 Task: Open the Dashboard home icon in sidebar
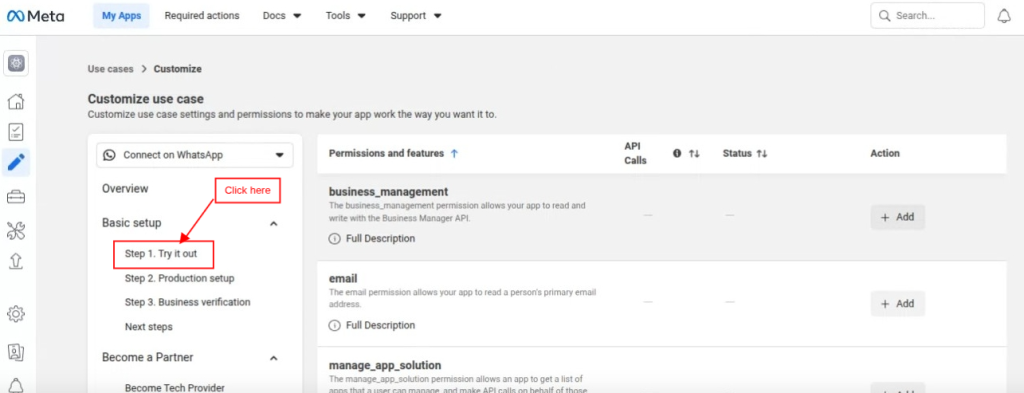(16, 101)
